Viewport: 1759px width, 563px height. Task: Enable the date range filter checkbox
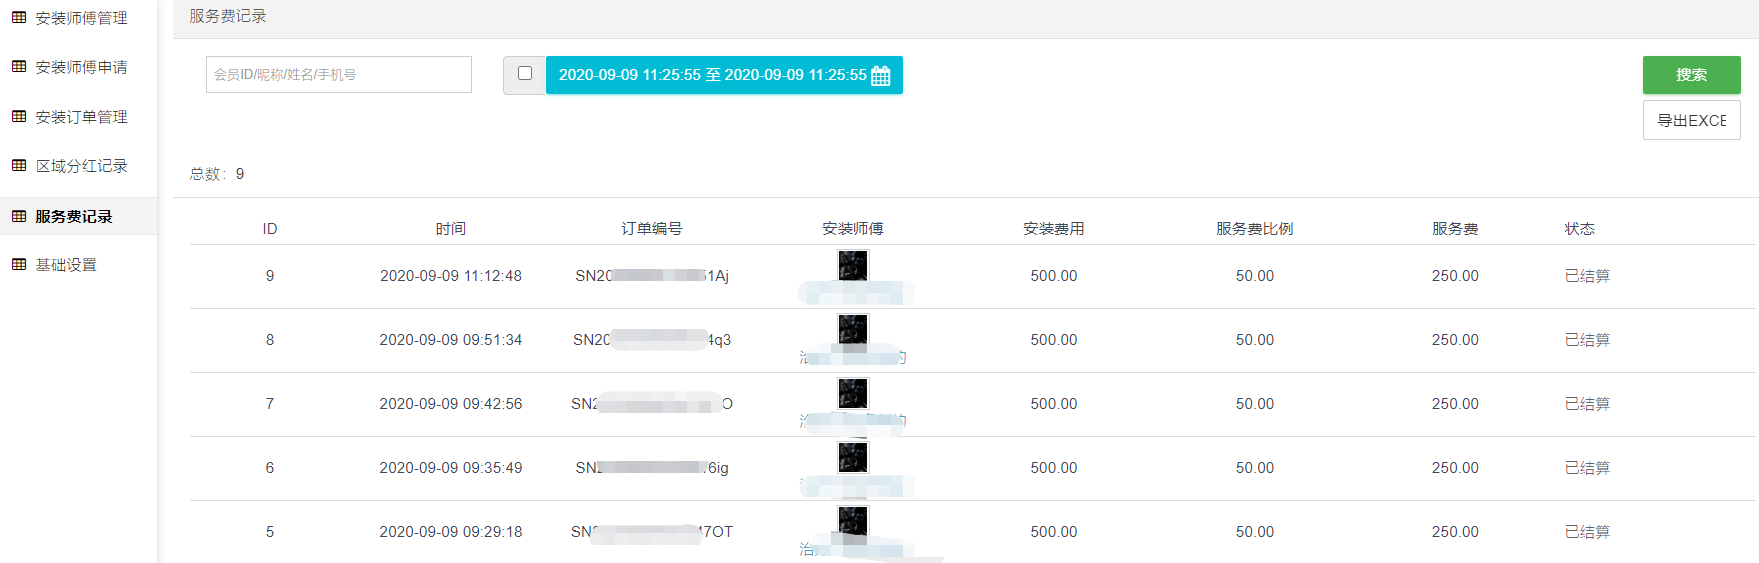[x=525, y=73]
